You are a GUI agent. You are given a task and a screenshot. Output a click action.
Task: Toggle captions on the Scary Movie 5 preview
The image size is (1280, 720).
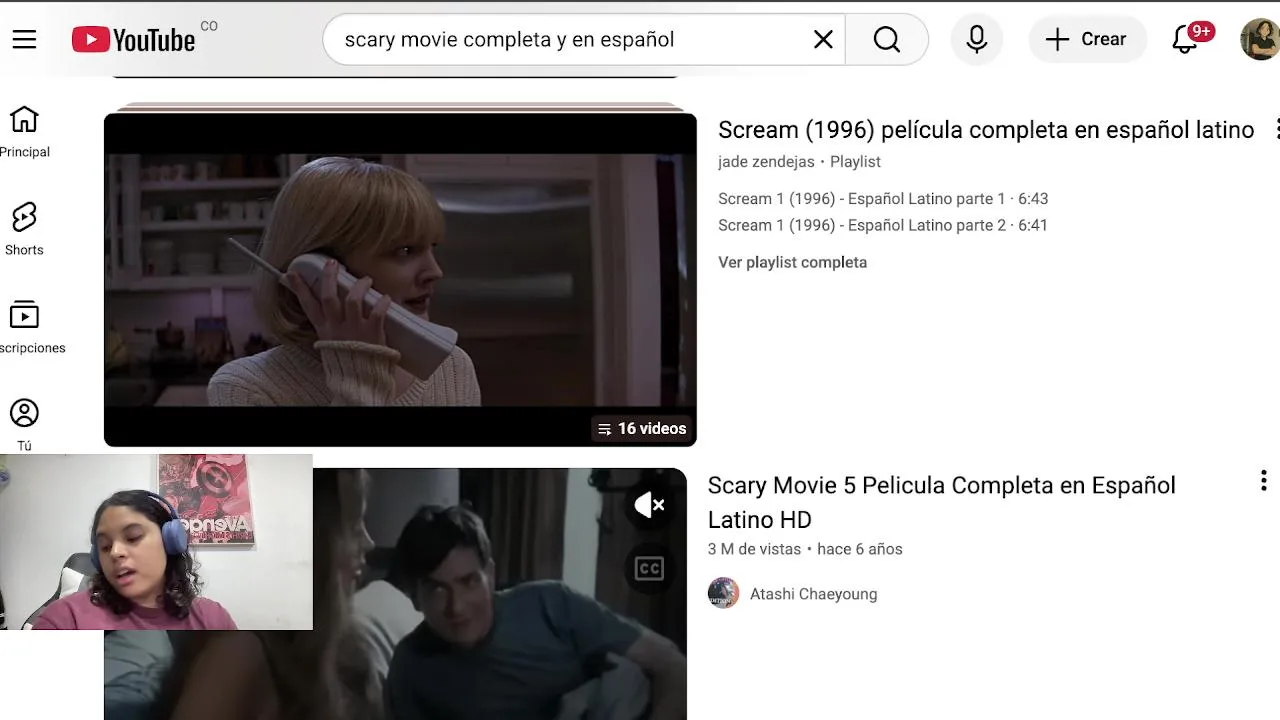(x=649, y=569)
